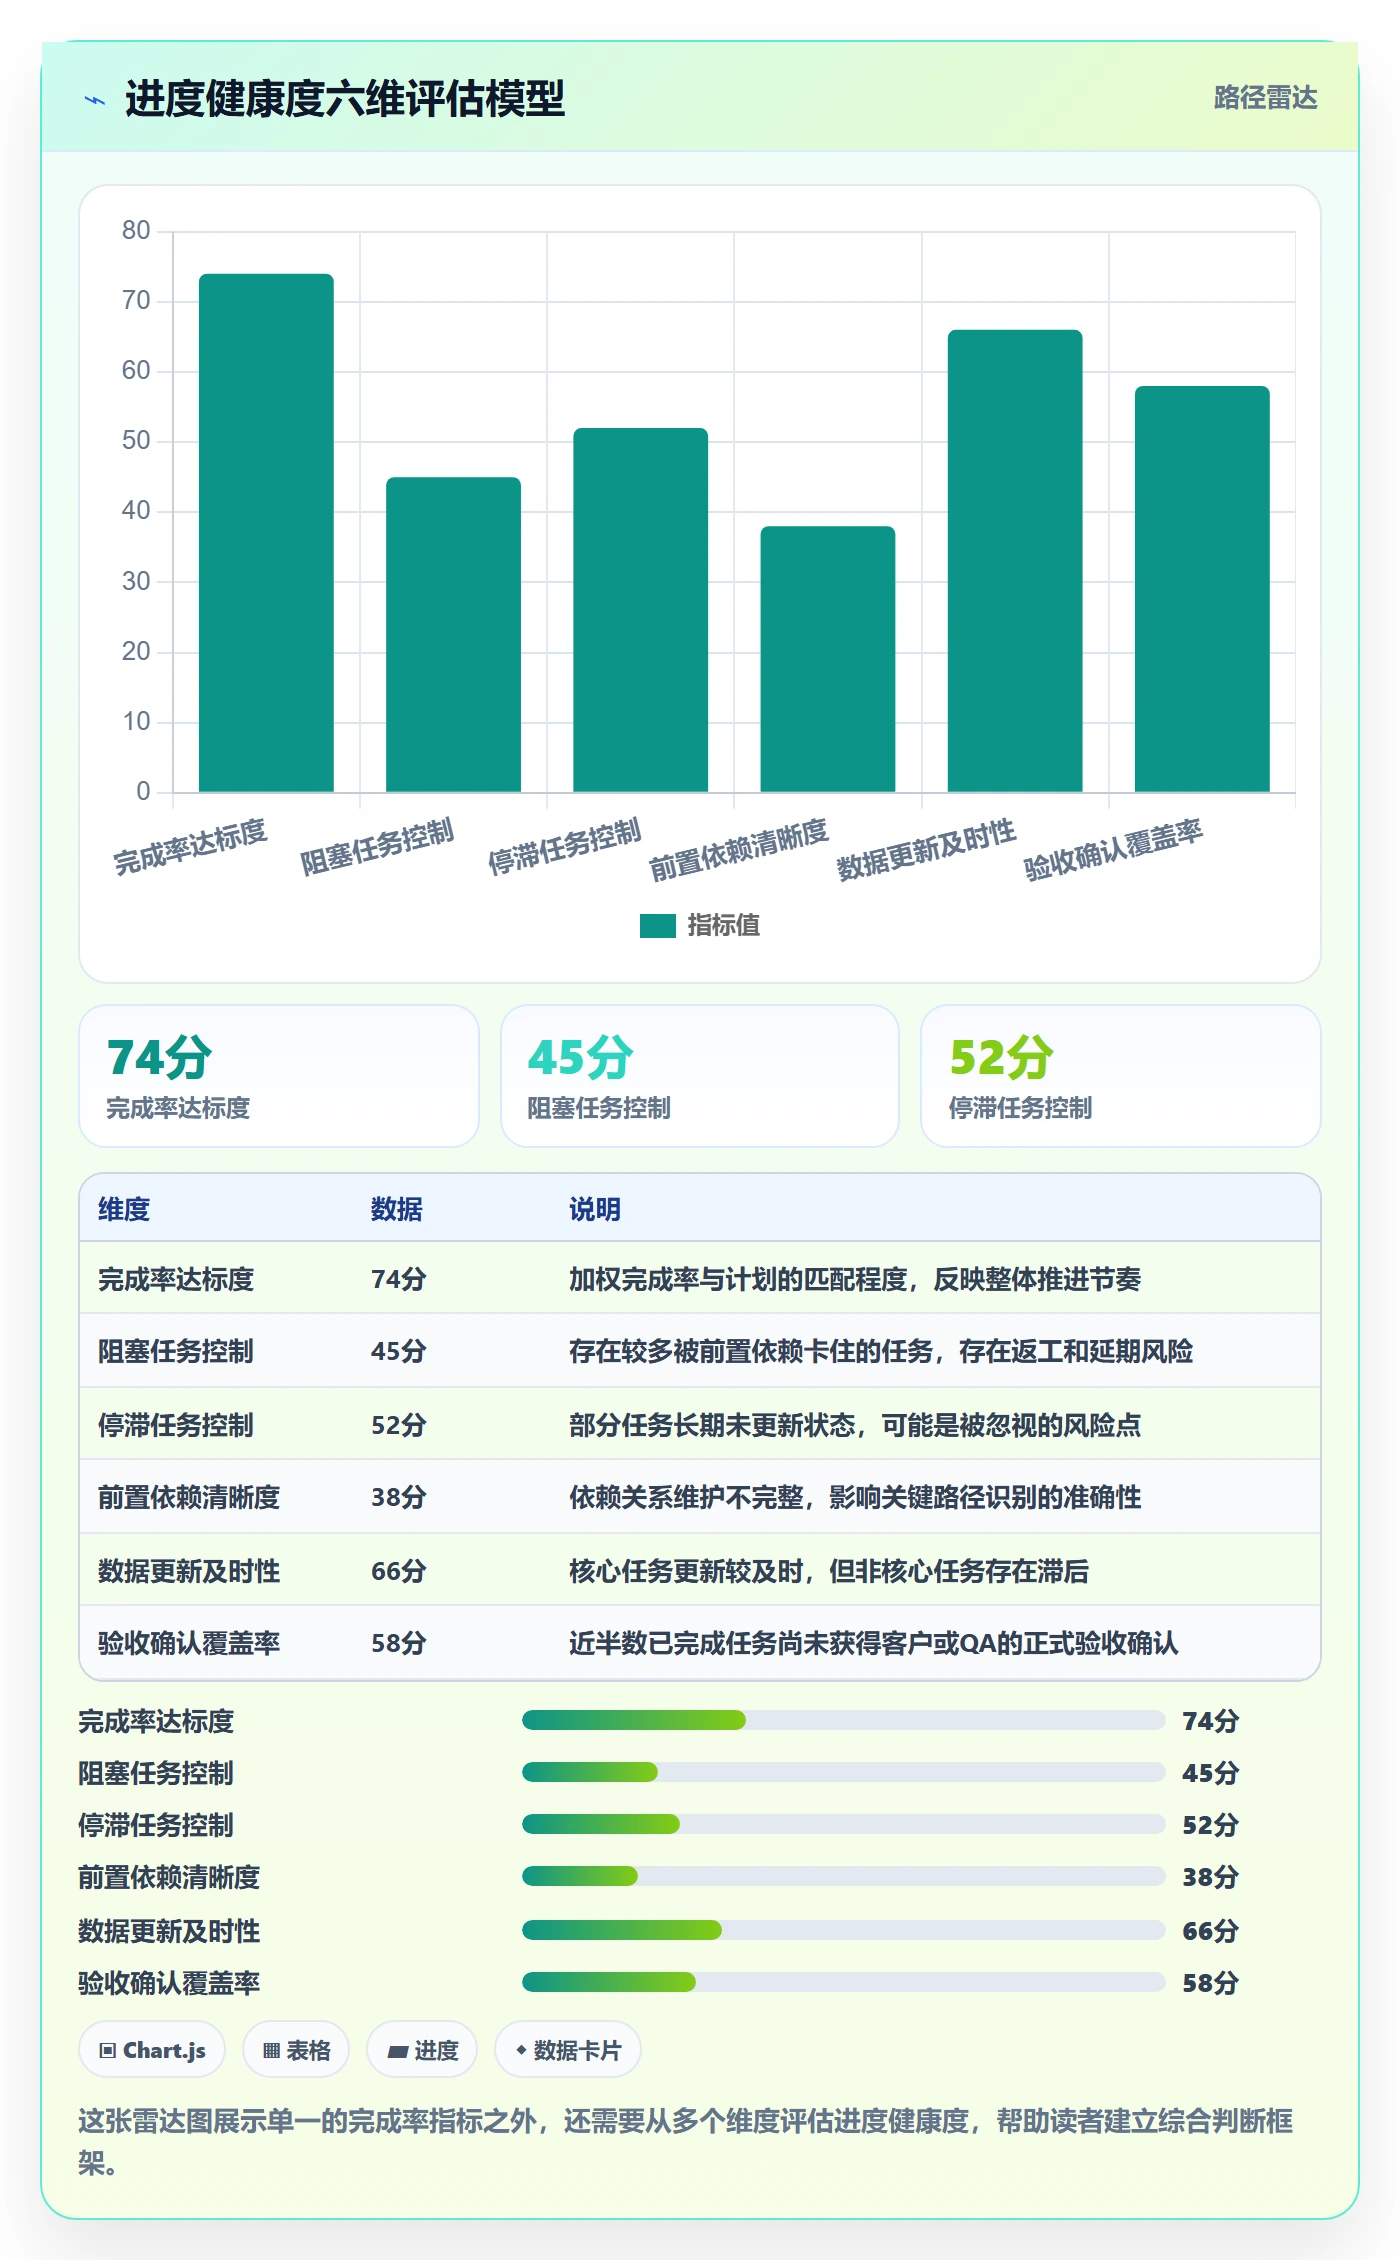
Task: Click the 路径雷达 label in header
Action: pyautogui.click(x=1265, y=98)
